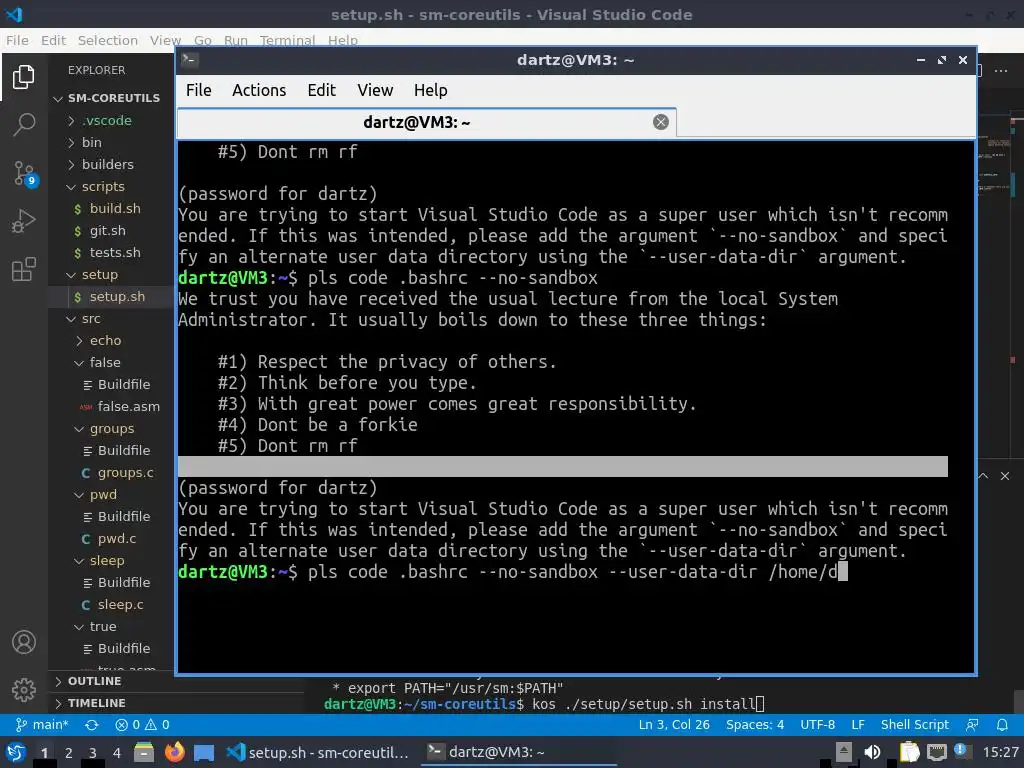Image resolution: width=1024 pixels, height=768 pixels.
Task: Open the terminal Actions menu
Action: (x=259, y=90)
